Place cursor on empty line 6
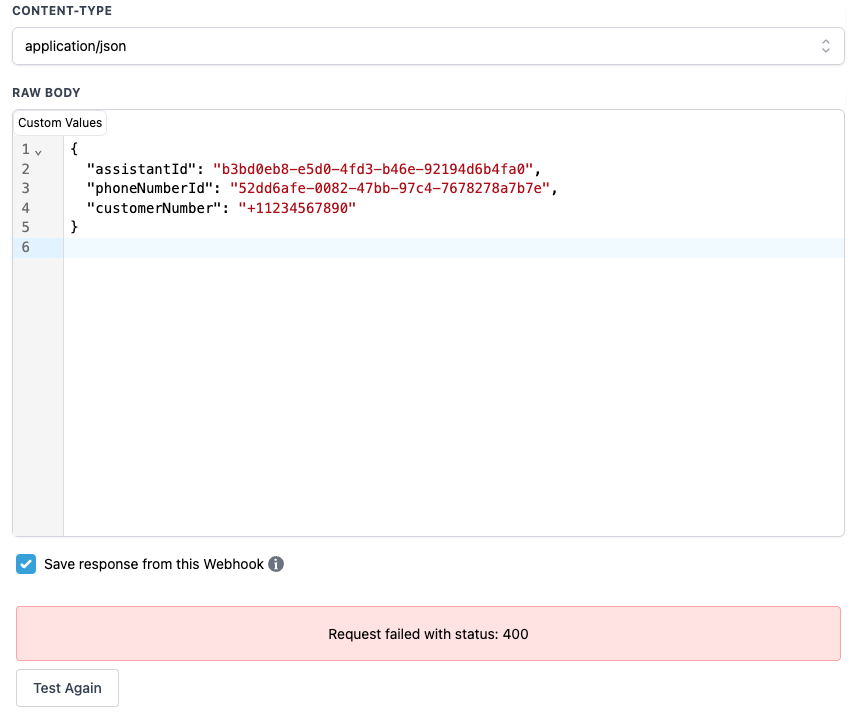 coord(150,247)
